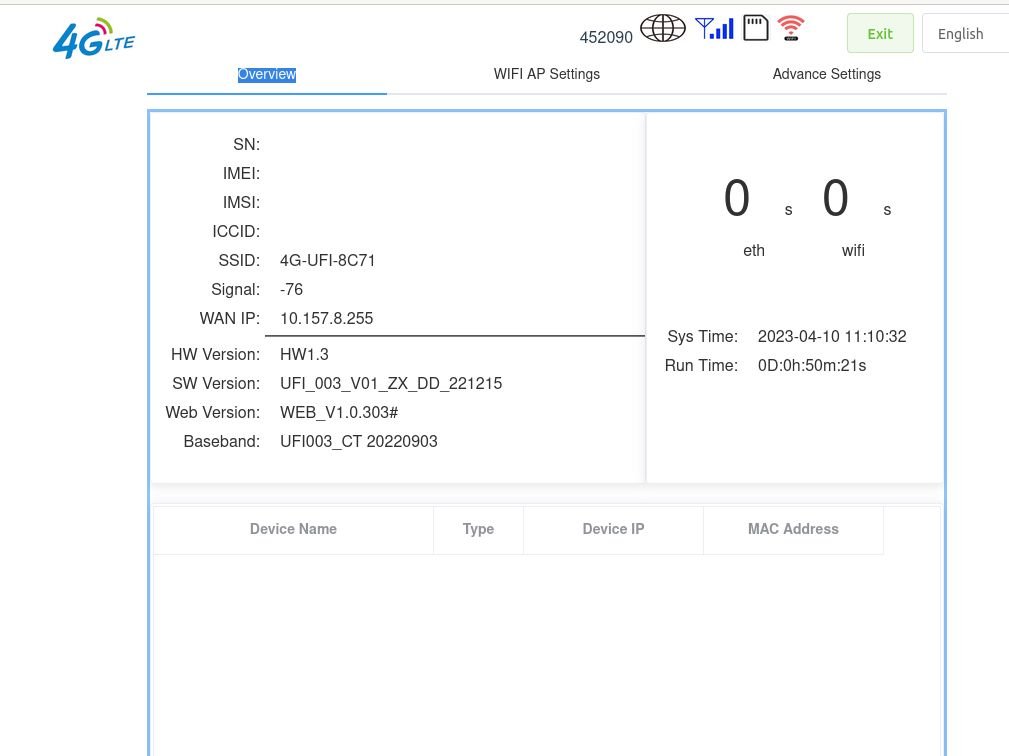1009x756 pixels.
Task: Open the English language dropdown
Action: pos(964,34)
